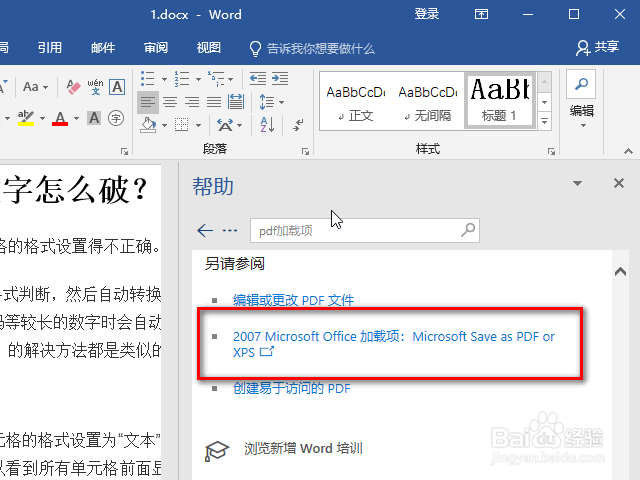Open ribbon display options icon
This screenshot has width=640, height=480.
click(x=481, y=14)
